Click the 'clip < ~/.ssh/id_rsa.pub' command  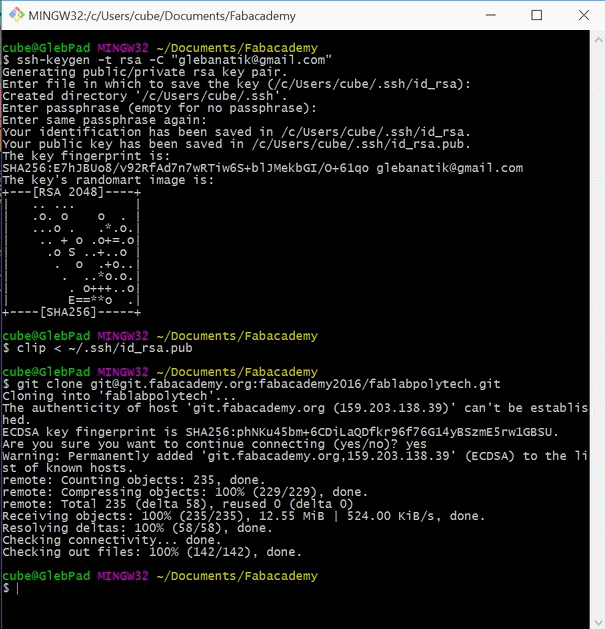pos(97,348)
